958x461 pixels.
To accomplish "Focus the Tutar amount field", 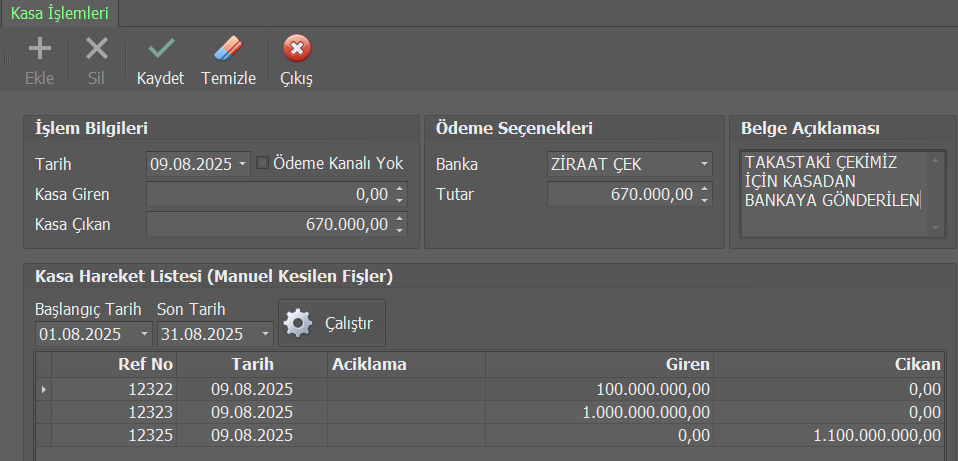I will click(620, 194).
